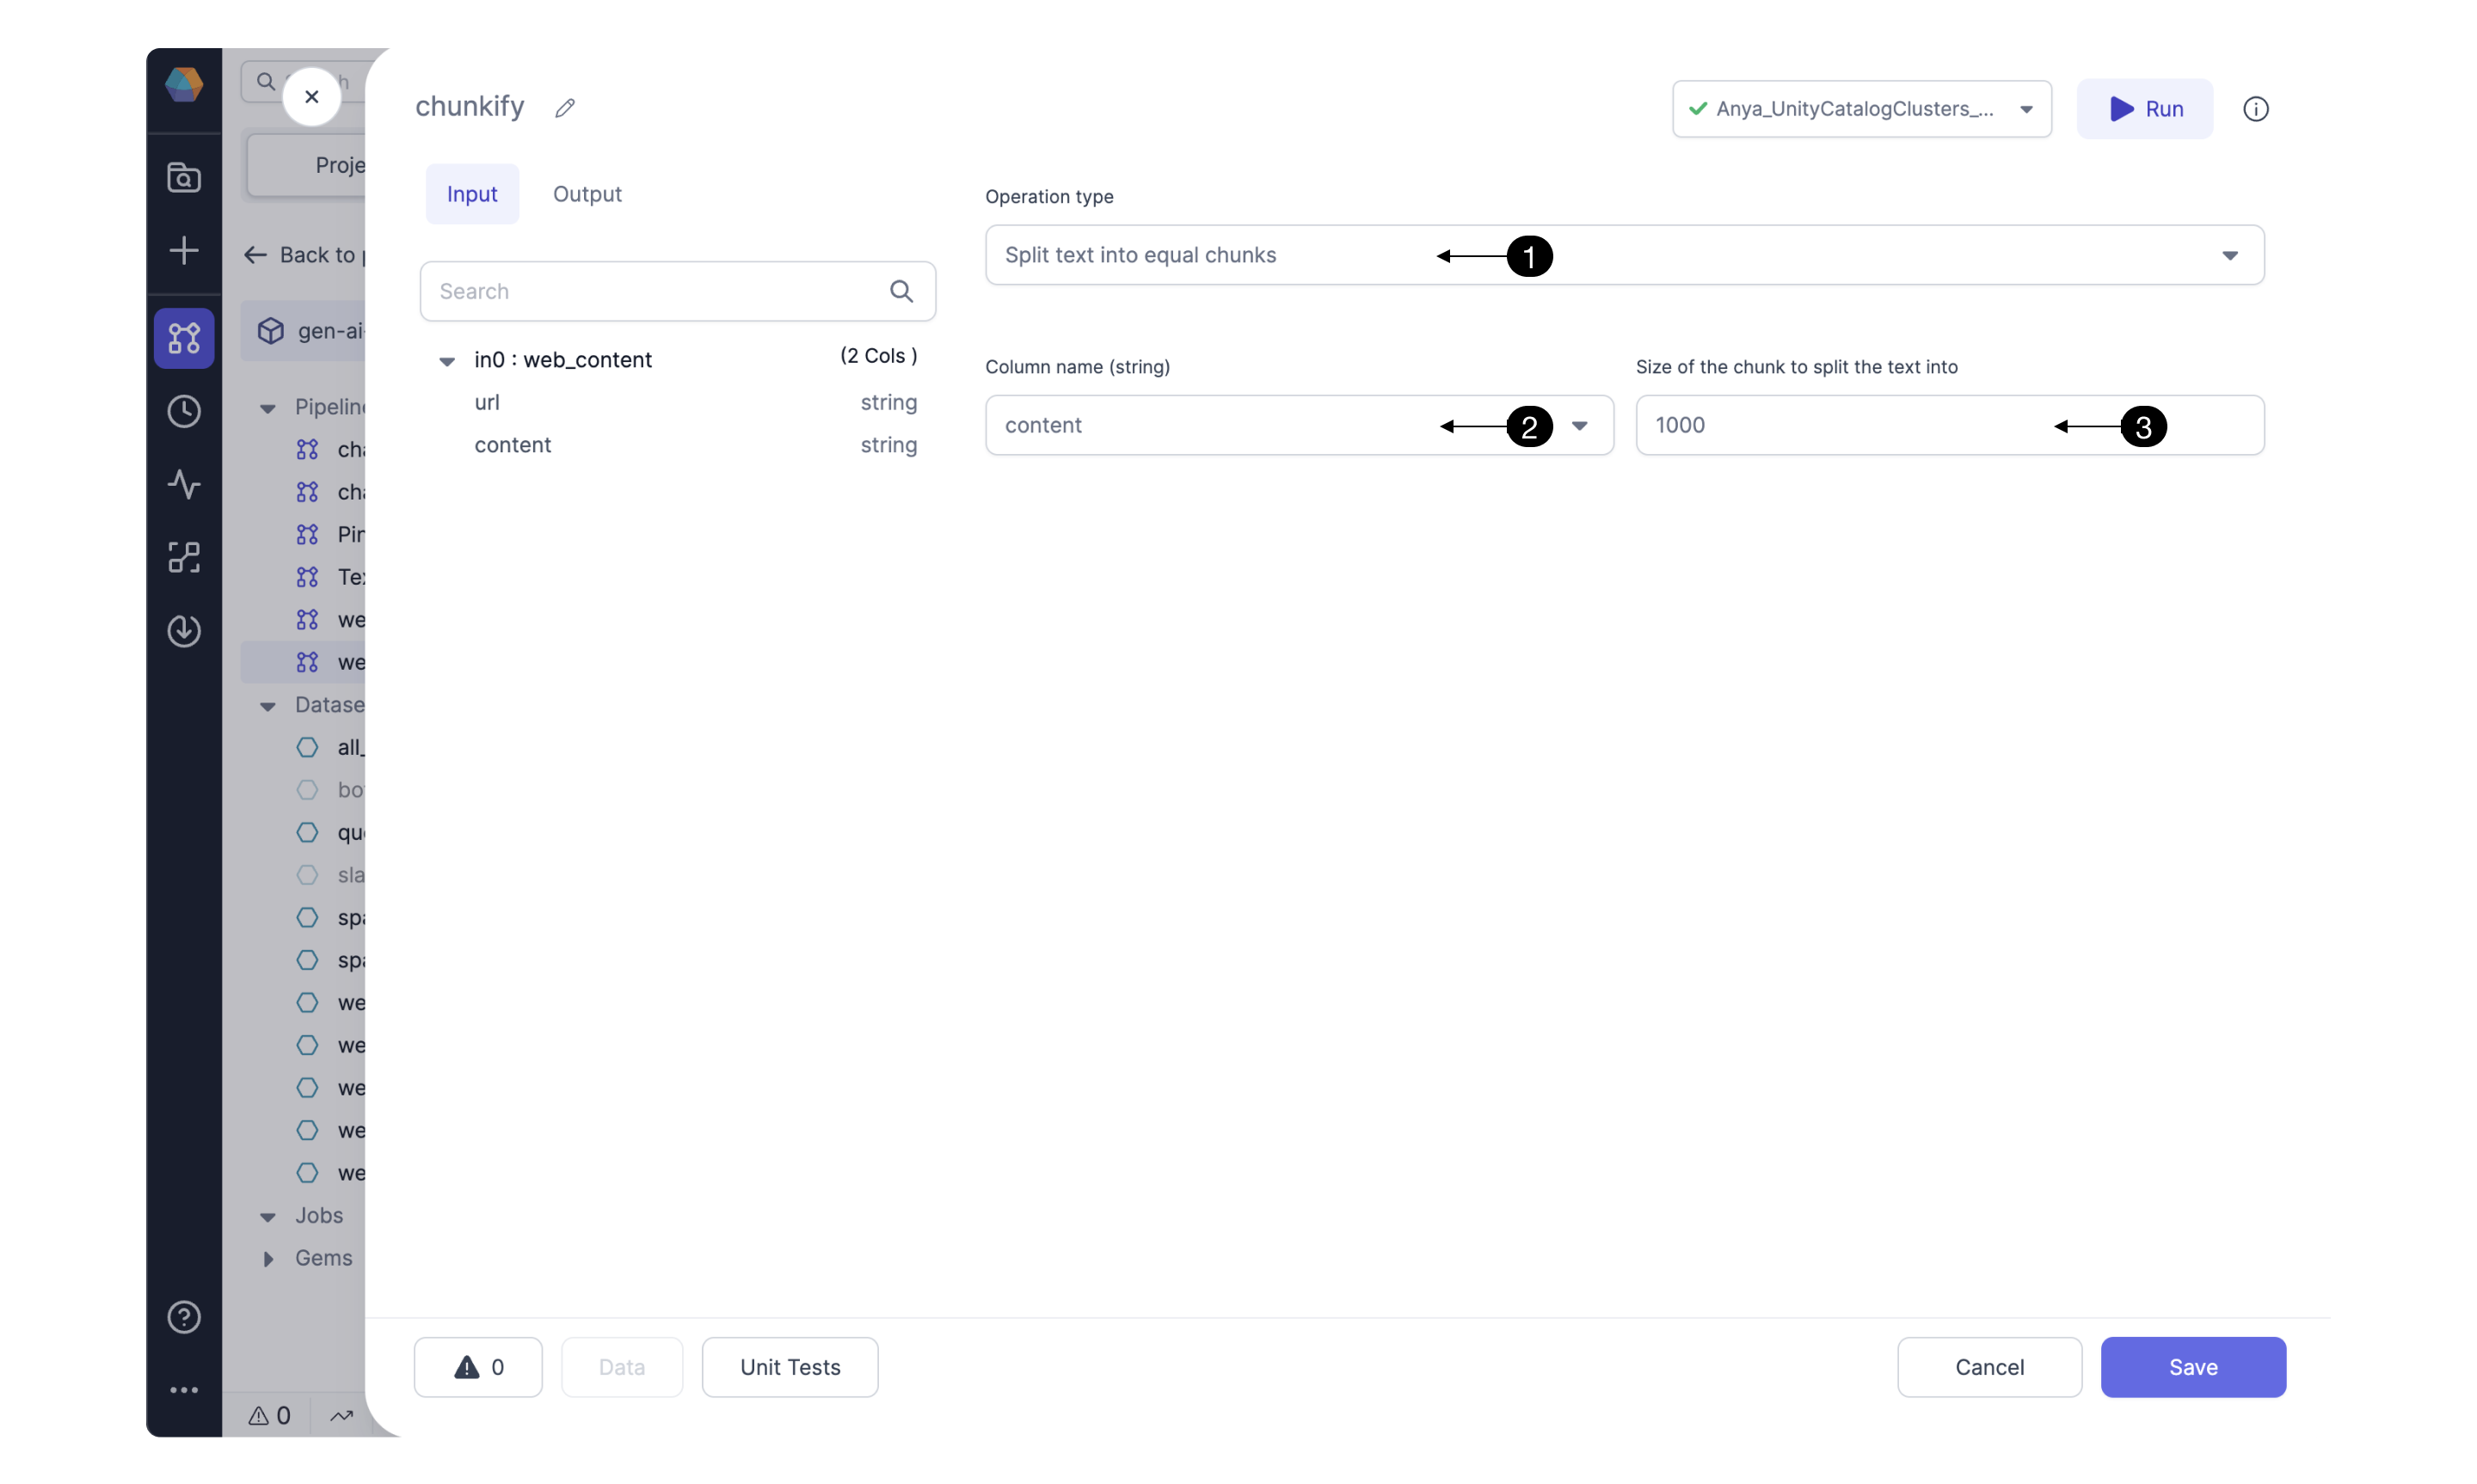Image resolution: width=2477 pixels, height=1484 pixels.
Task: Open the lineage icon in the left sidebar
Action: pyautogui.click(x=184, y=557)
